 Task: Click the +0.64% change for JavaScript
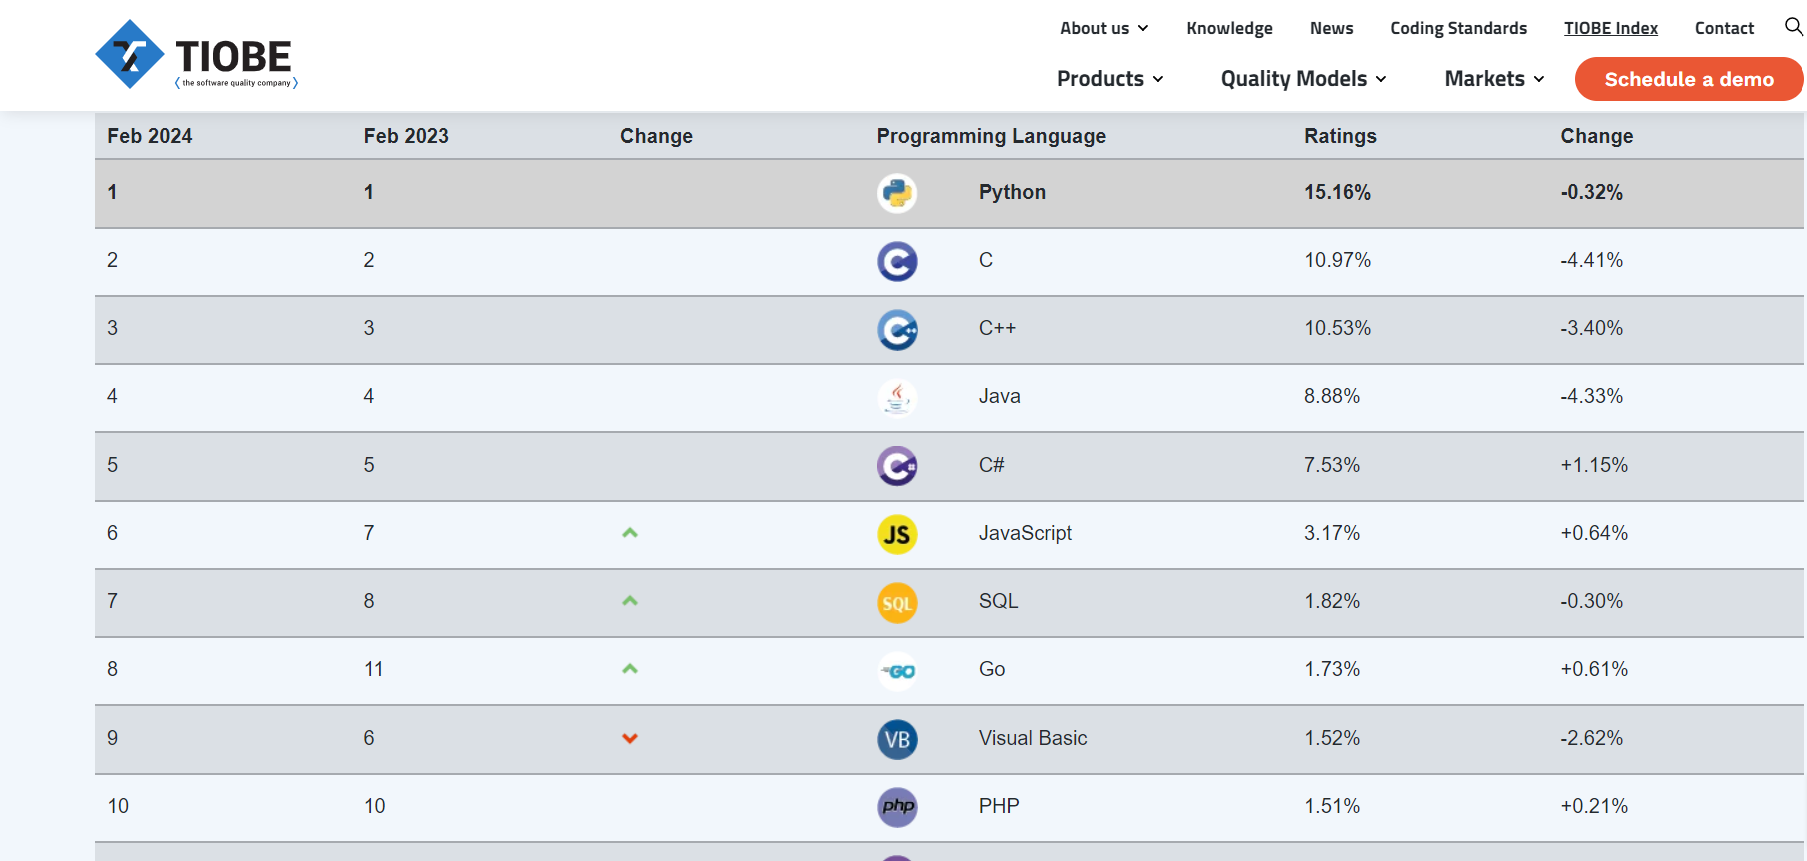1594,533
